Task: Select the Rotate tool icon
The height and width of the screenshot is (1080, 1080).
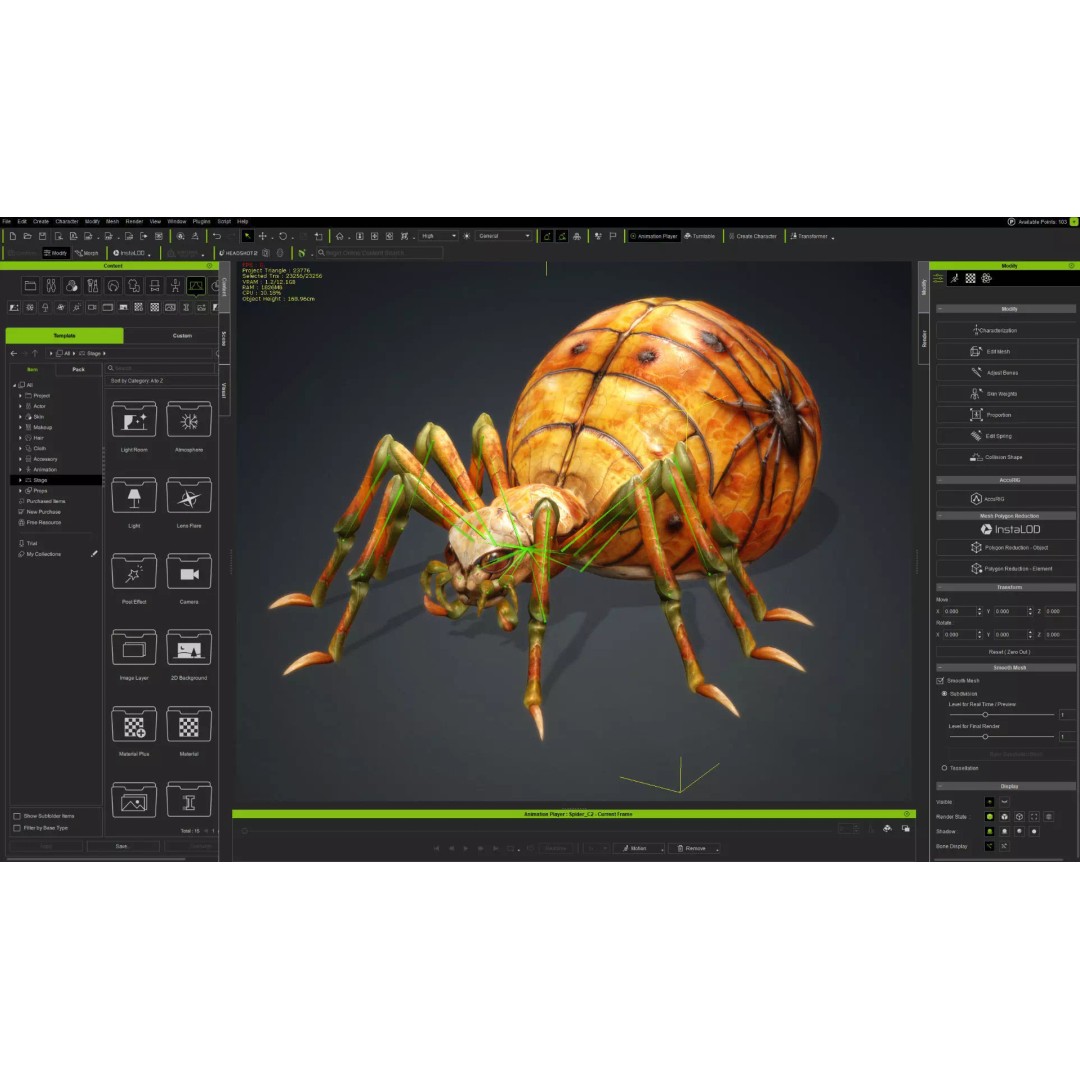Action: [x=282, y=236]
